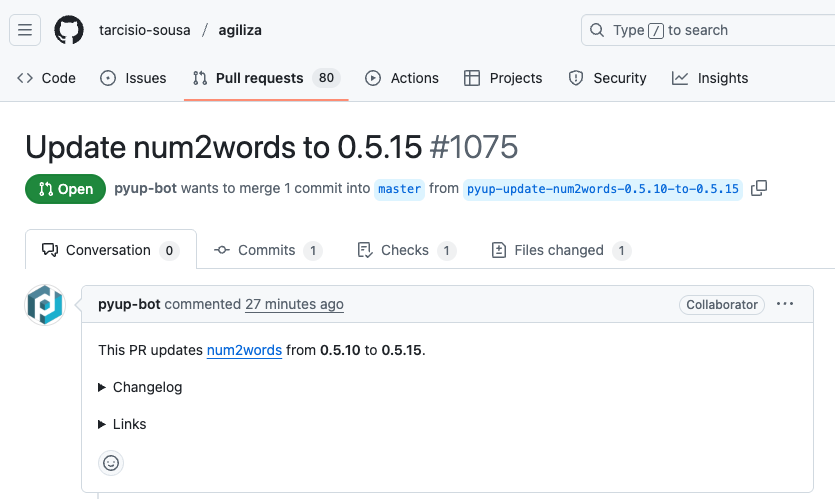Copy the head branch name icon
835x499 pixels.
point(759,189)
